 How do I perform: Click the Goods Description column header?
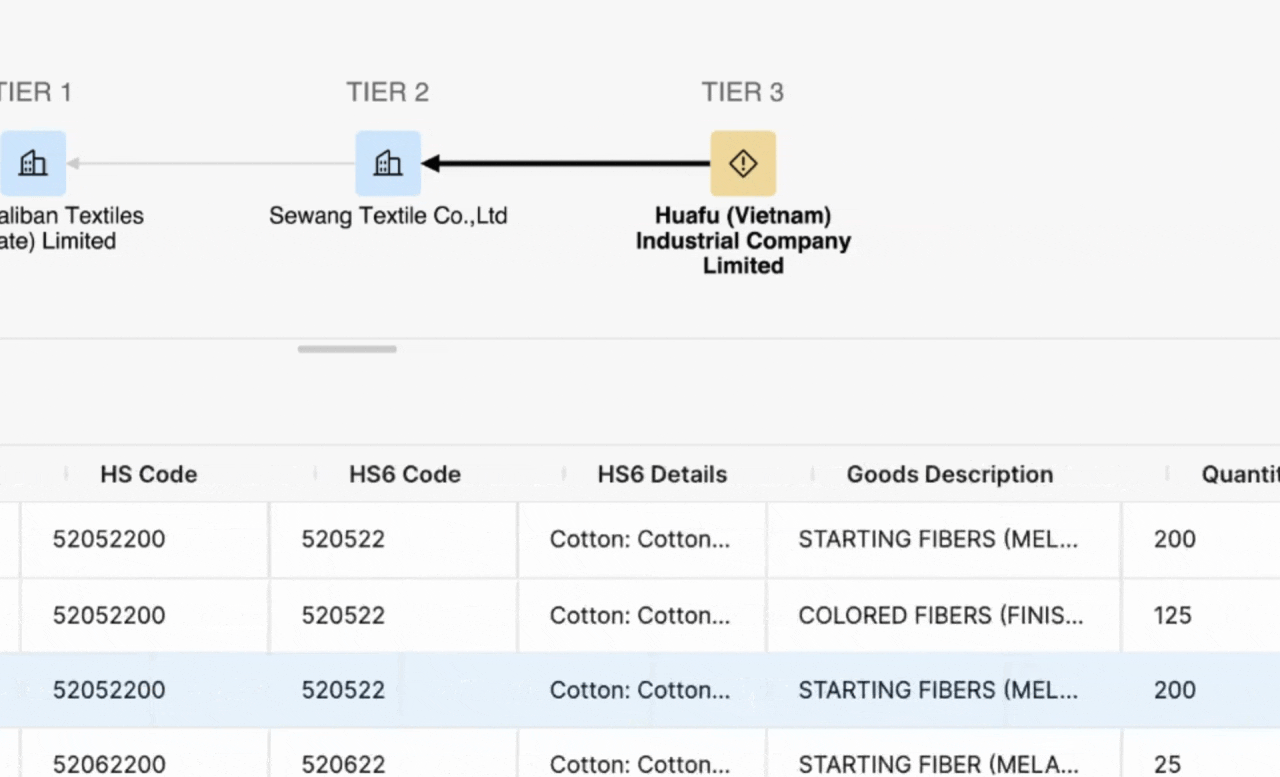click(949, 474)
